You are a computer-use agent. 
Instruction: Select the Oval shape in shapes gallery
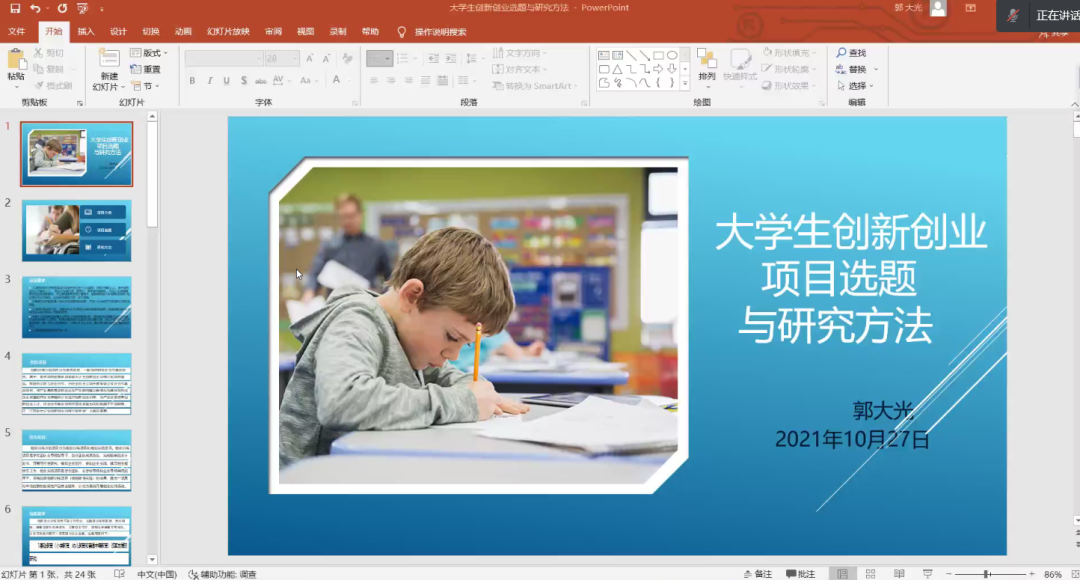click(x=672, y=55)
